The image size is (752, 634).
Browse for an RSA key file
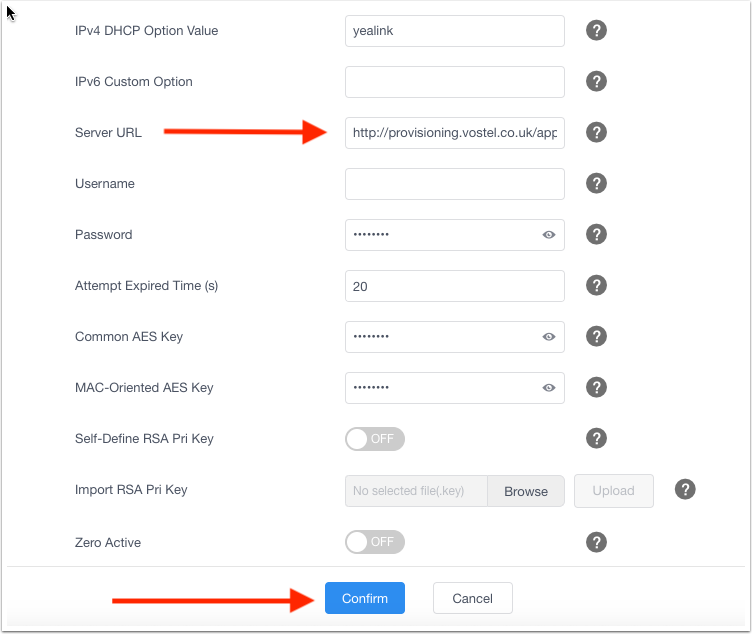[526, 491]
